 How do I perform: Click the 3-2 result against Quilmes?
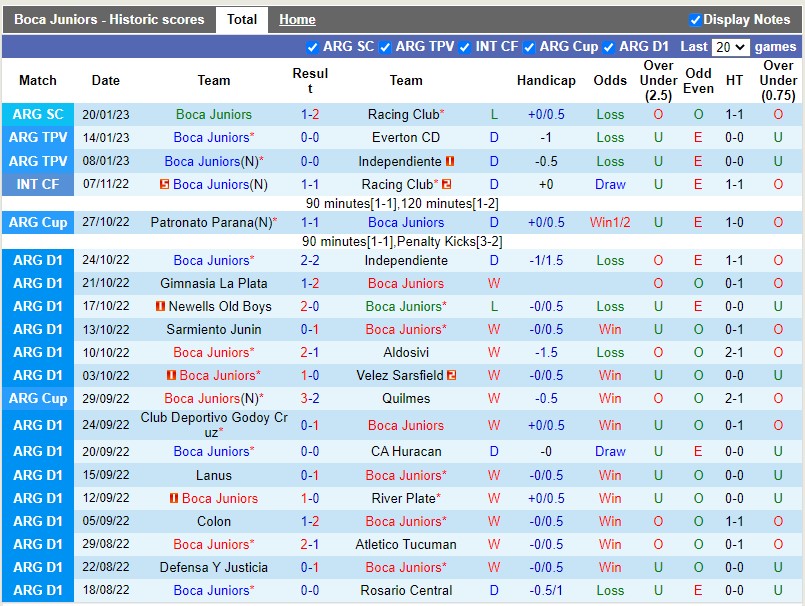point(310,398)
